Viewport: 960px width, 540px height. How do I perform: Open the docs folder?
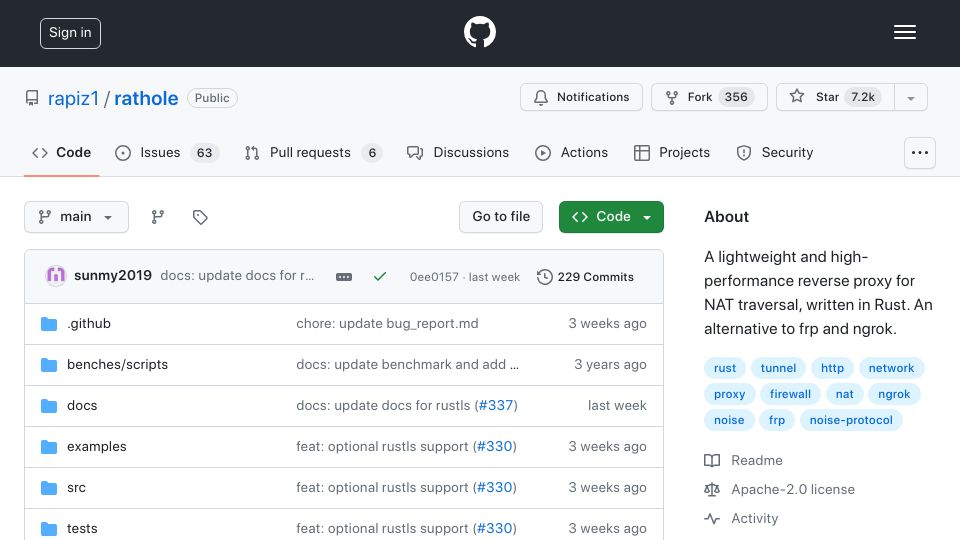(82, 405)
